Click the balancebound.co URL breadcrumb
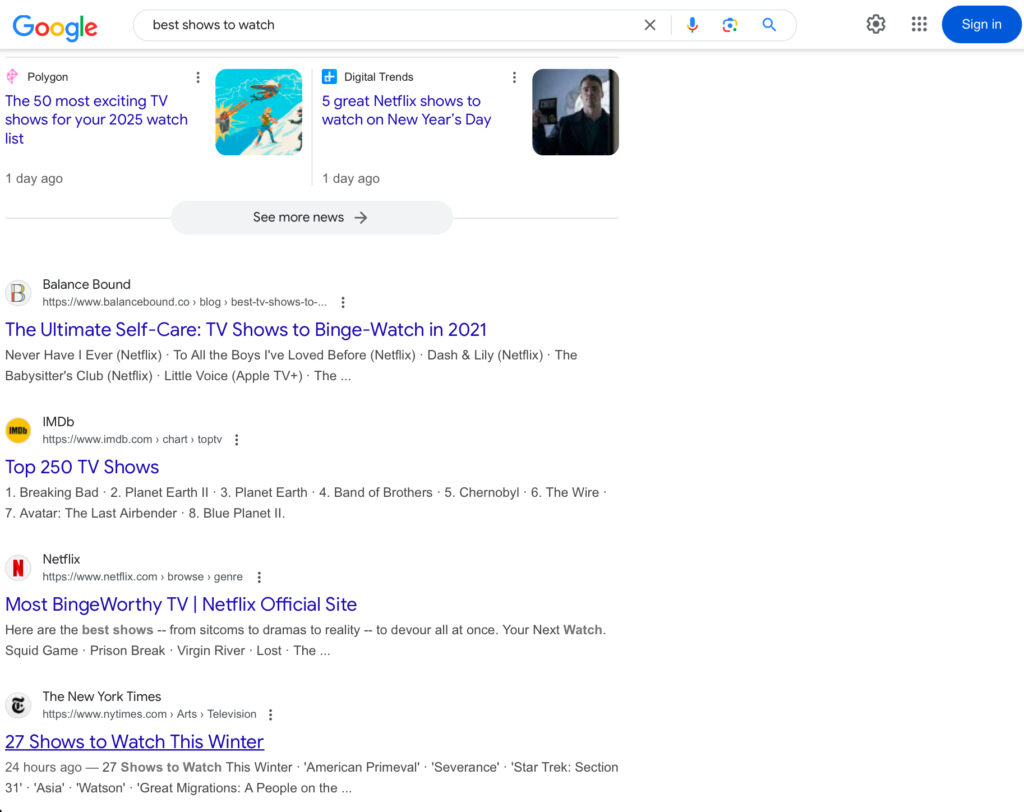 pyautogui.click(x=185, y=302)
